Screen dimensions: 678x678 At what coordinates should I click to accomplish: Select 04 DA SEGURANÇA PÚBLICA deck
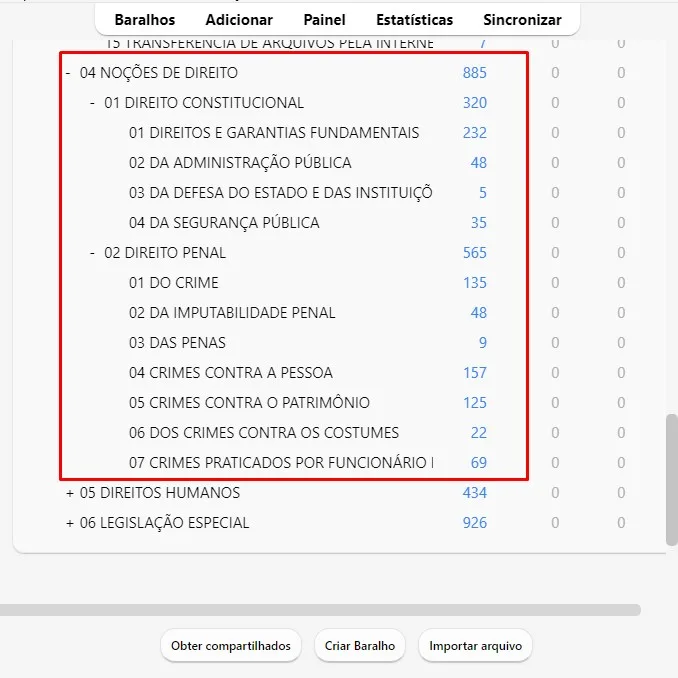(x=224, y=223)
